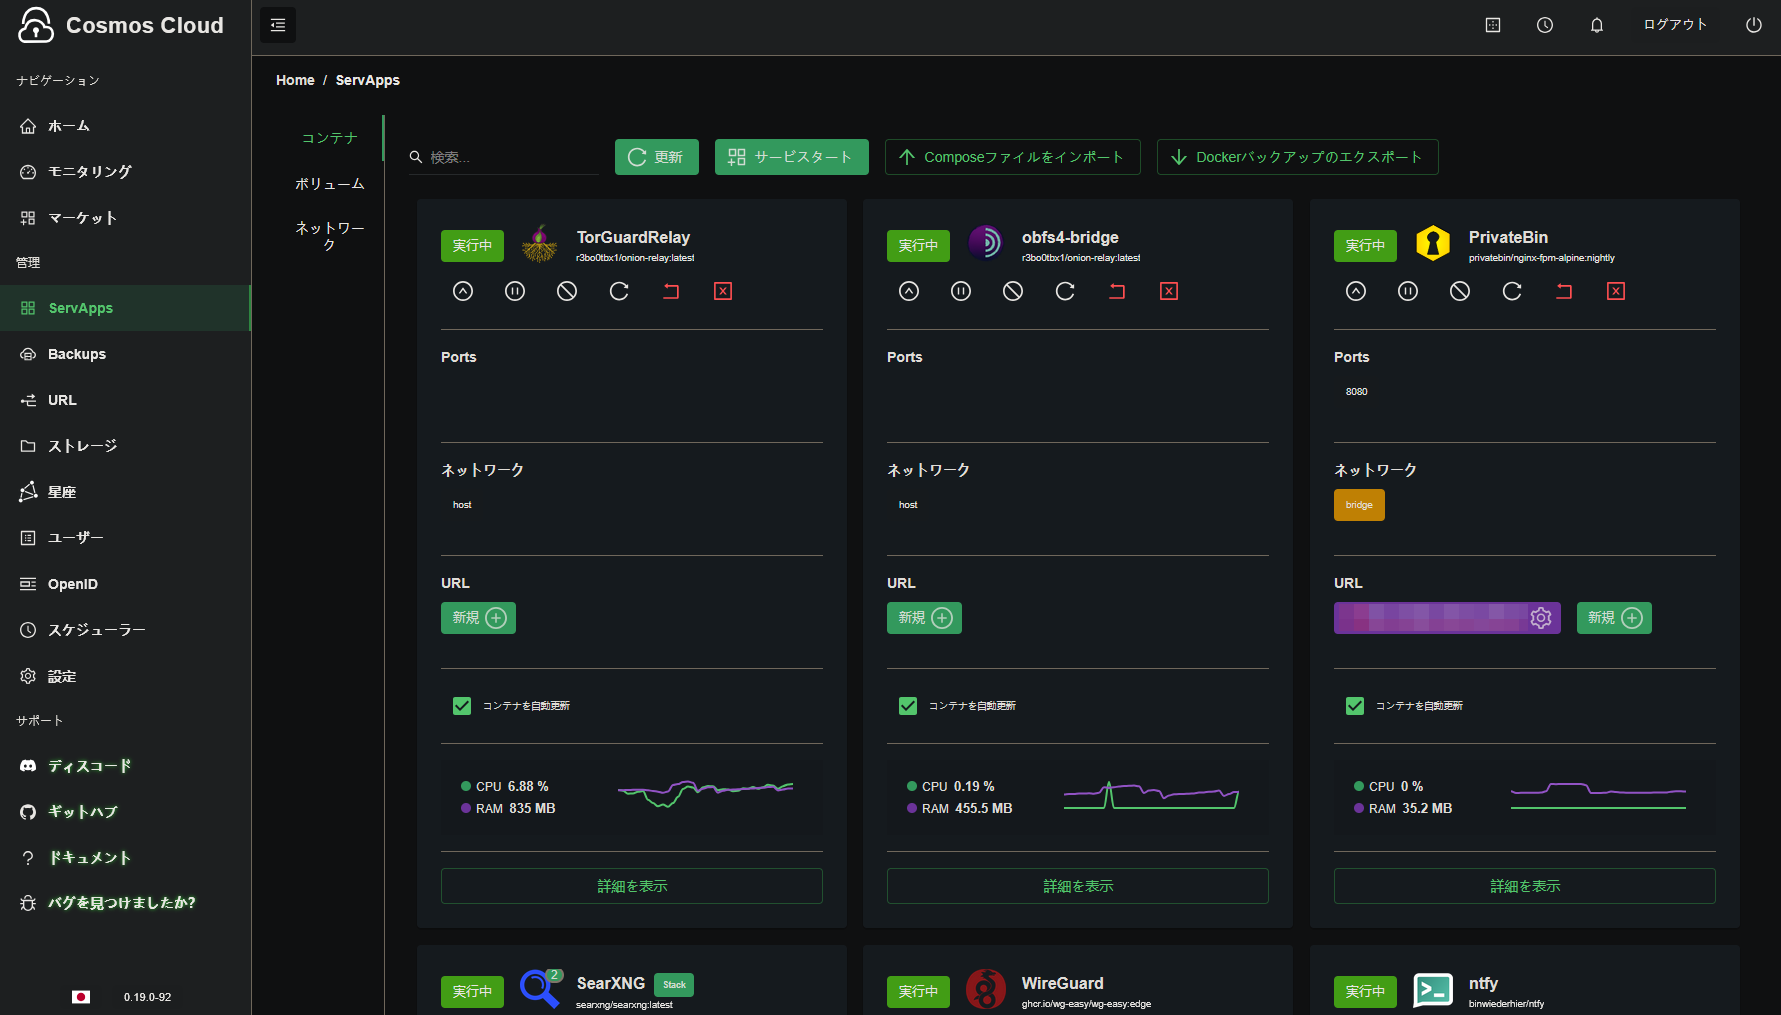Recreate the PrivateBin container

pyautogui.click(x=1564, y=291)
